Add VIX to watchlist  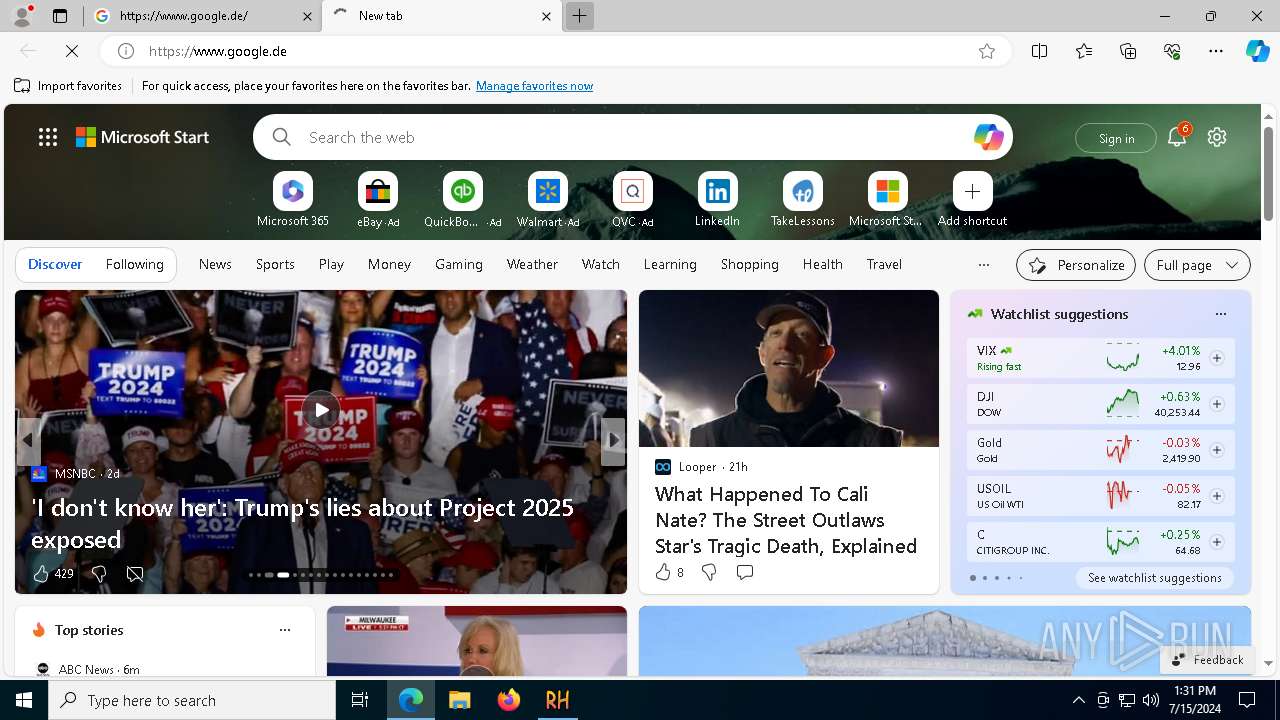click(1217, 358)
